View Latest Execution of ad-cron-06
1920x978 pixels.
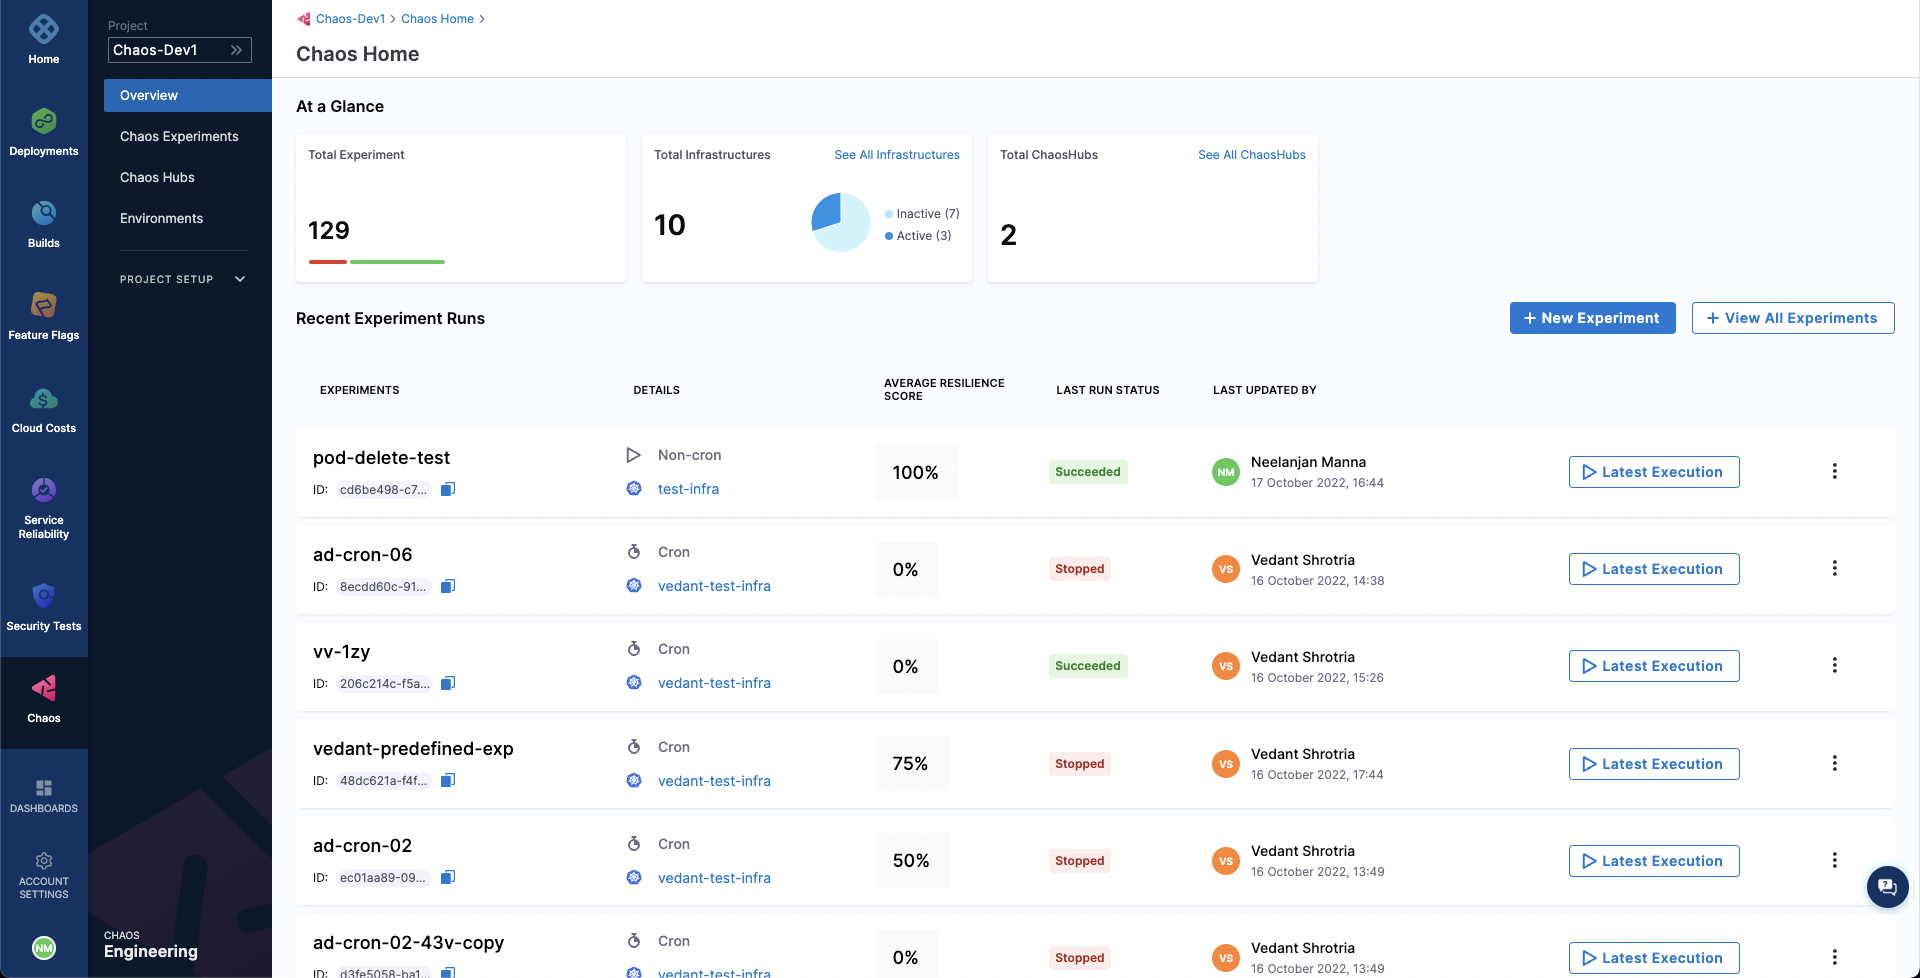1654,569
